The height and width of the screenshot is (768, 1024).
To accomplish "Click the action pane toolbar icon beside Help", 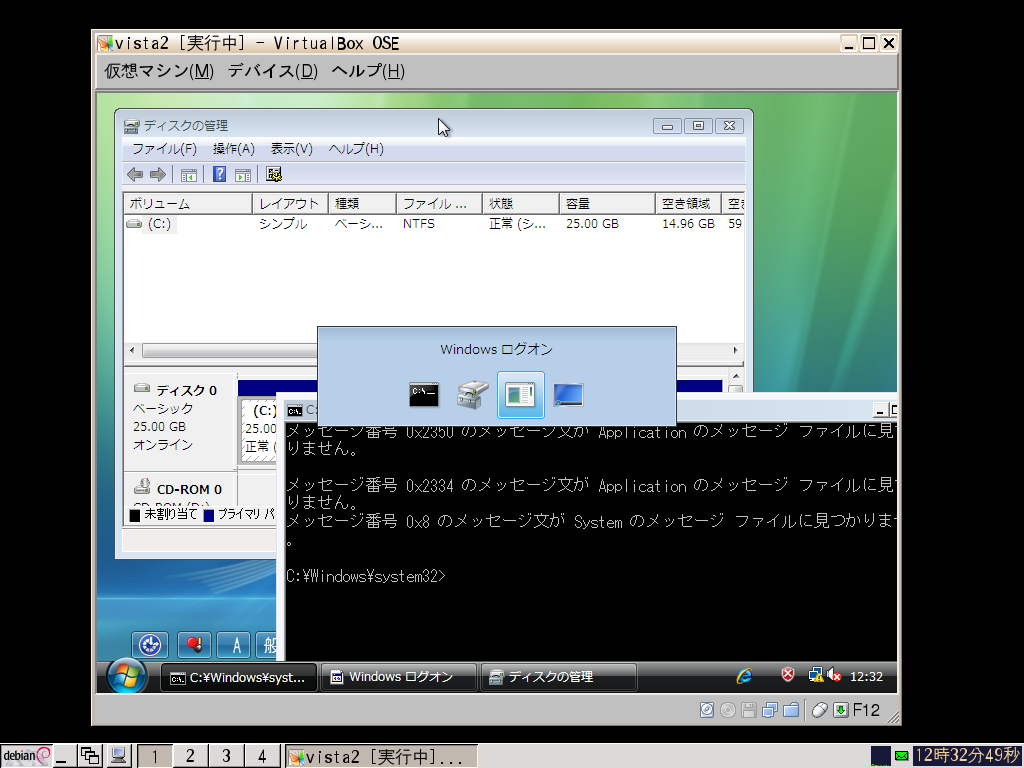I will click(243, 174).
